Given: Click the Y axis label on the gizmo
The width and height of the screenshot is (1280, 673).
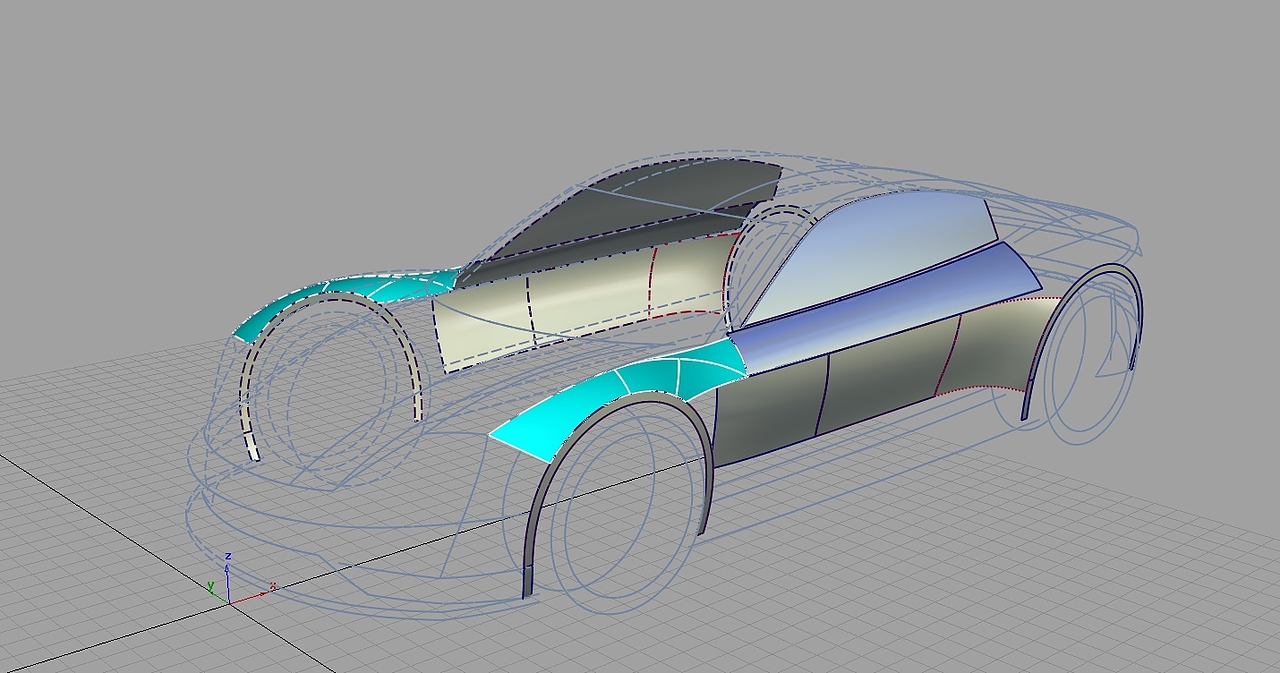Looking at the screenshot, I should [x=211, y=586].
